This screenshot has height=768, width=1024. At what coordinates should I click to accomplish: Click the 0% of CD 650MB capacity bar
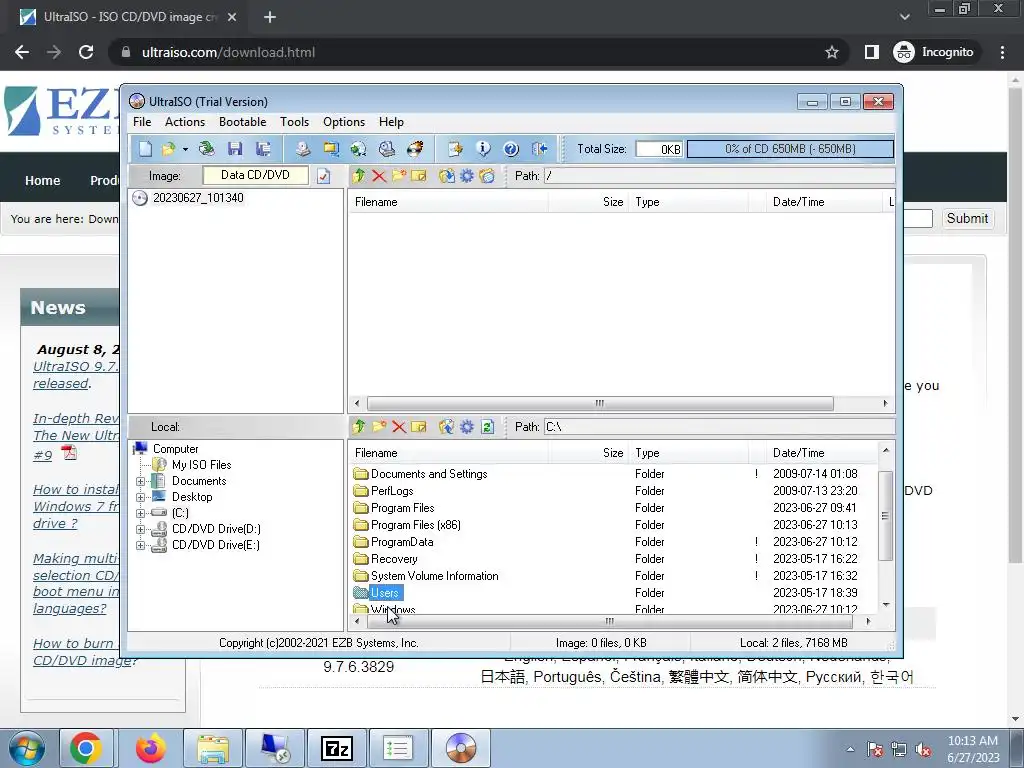click(790, 149)
